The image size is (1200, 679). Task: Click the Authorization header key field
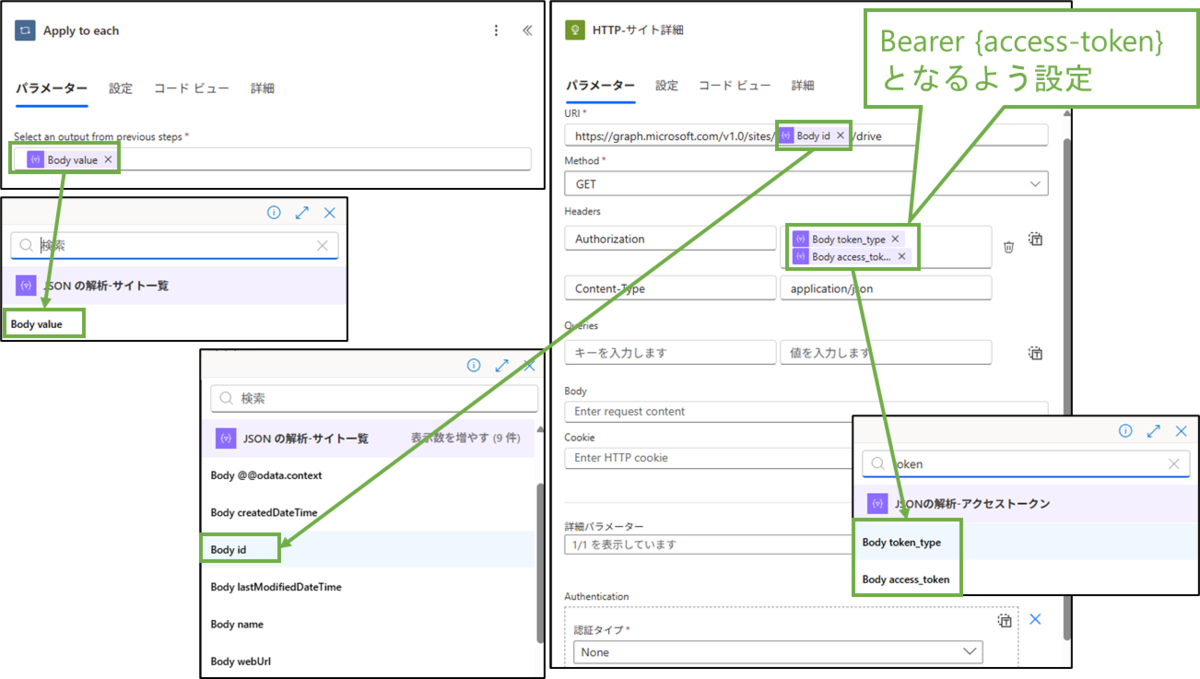pos(669,239)
